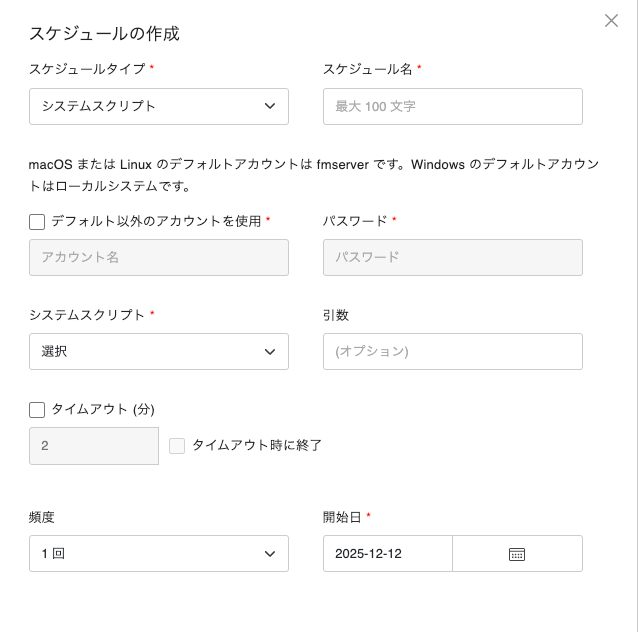Viewport: 638px width, 632px height.
Task: Click the パスワード input field
Action: click(452, 257)
